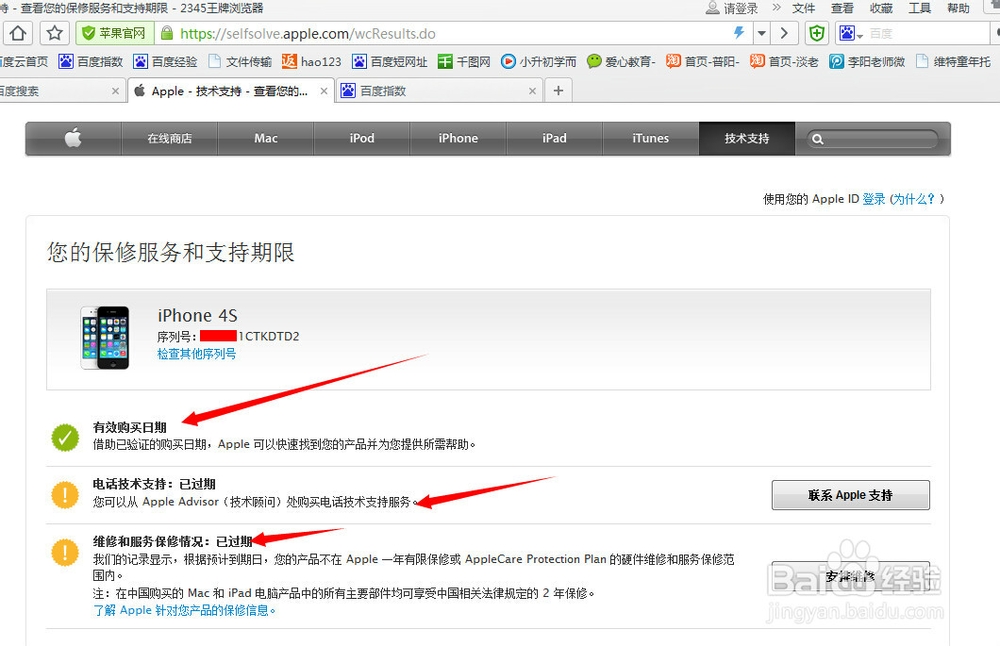Screen dimensions: 1000x646
Task: Open the Baidu search engine selector dropdown
Action: pyautogui.click(x=851, y=33)
